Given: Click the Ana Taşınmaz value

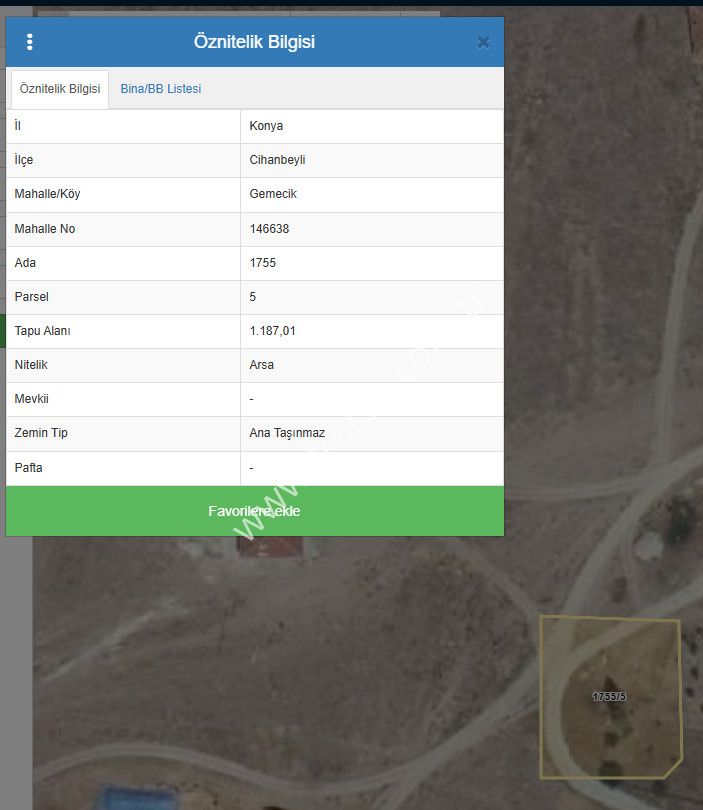Looking at the screenshot, I should pyautogui.click(x=287, y=433).
